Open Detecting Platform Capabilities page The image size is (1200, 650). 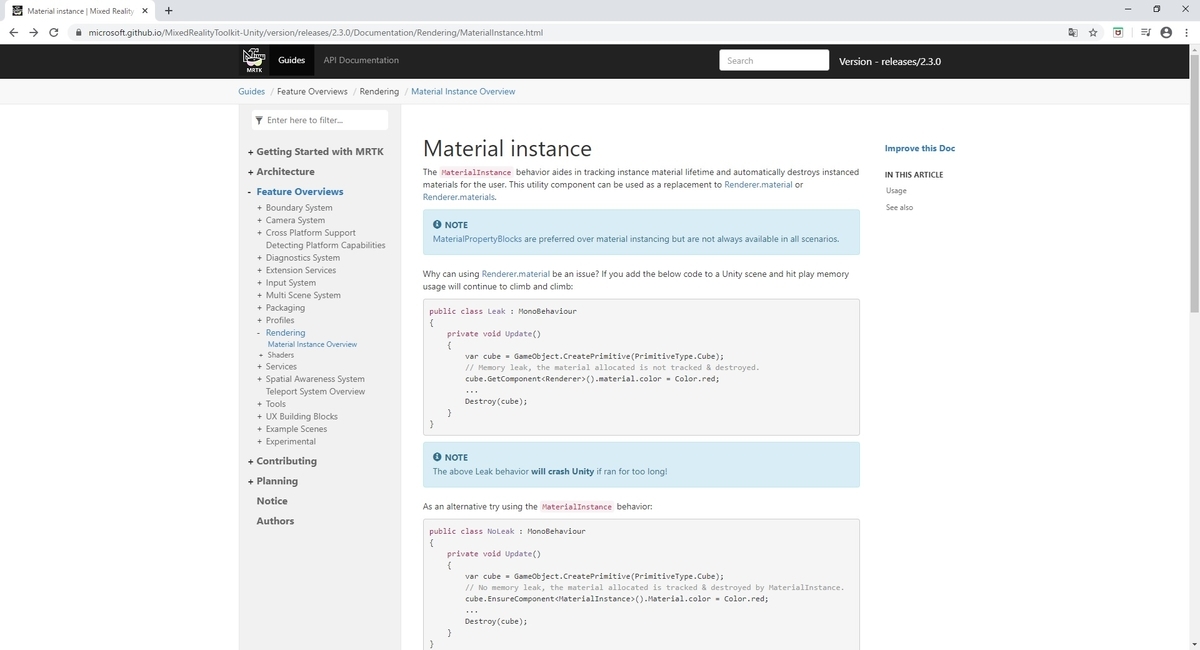coord(325,245)
